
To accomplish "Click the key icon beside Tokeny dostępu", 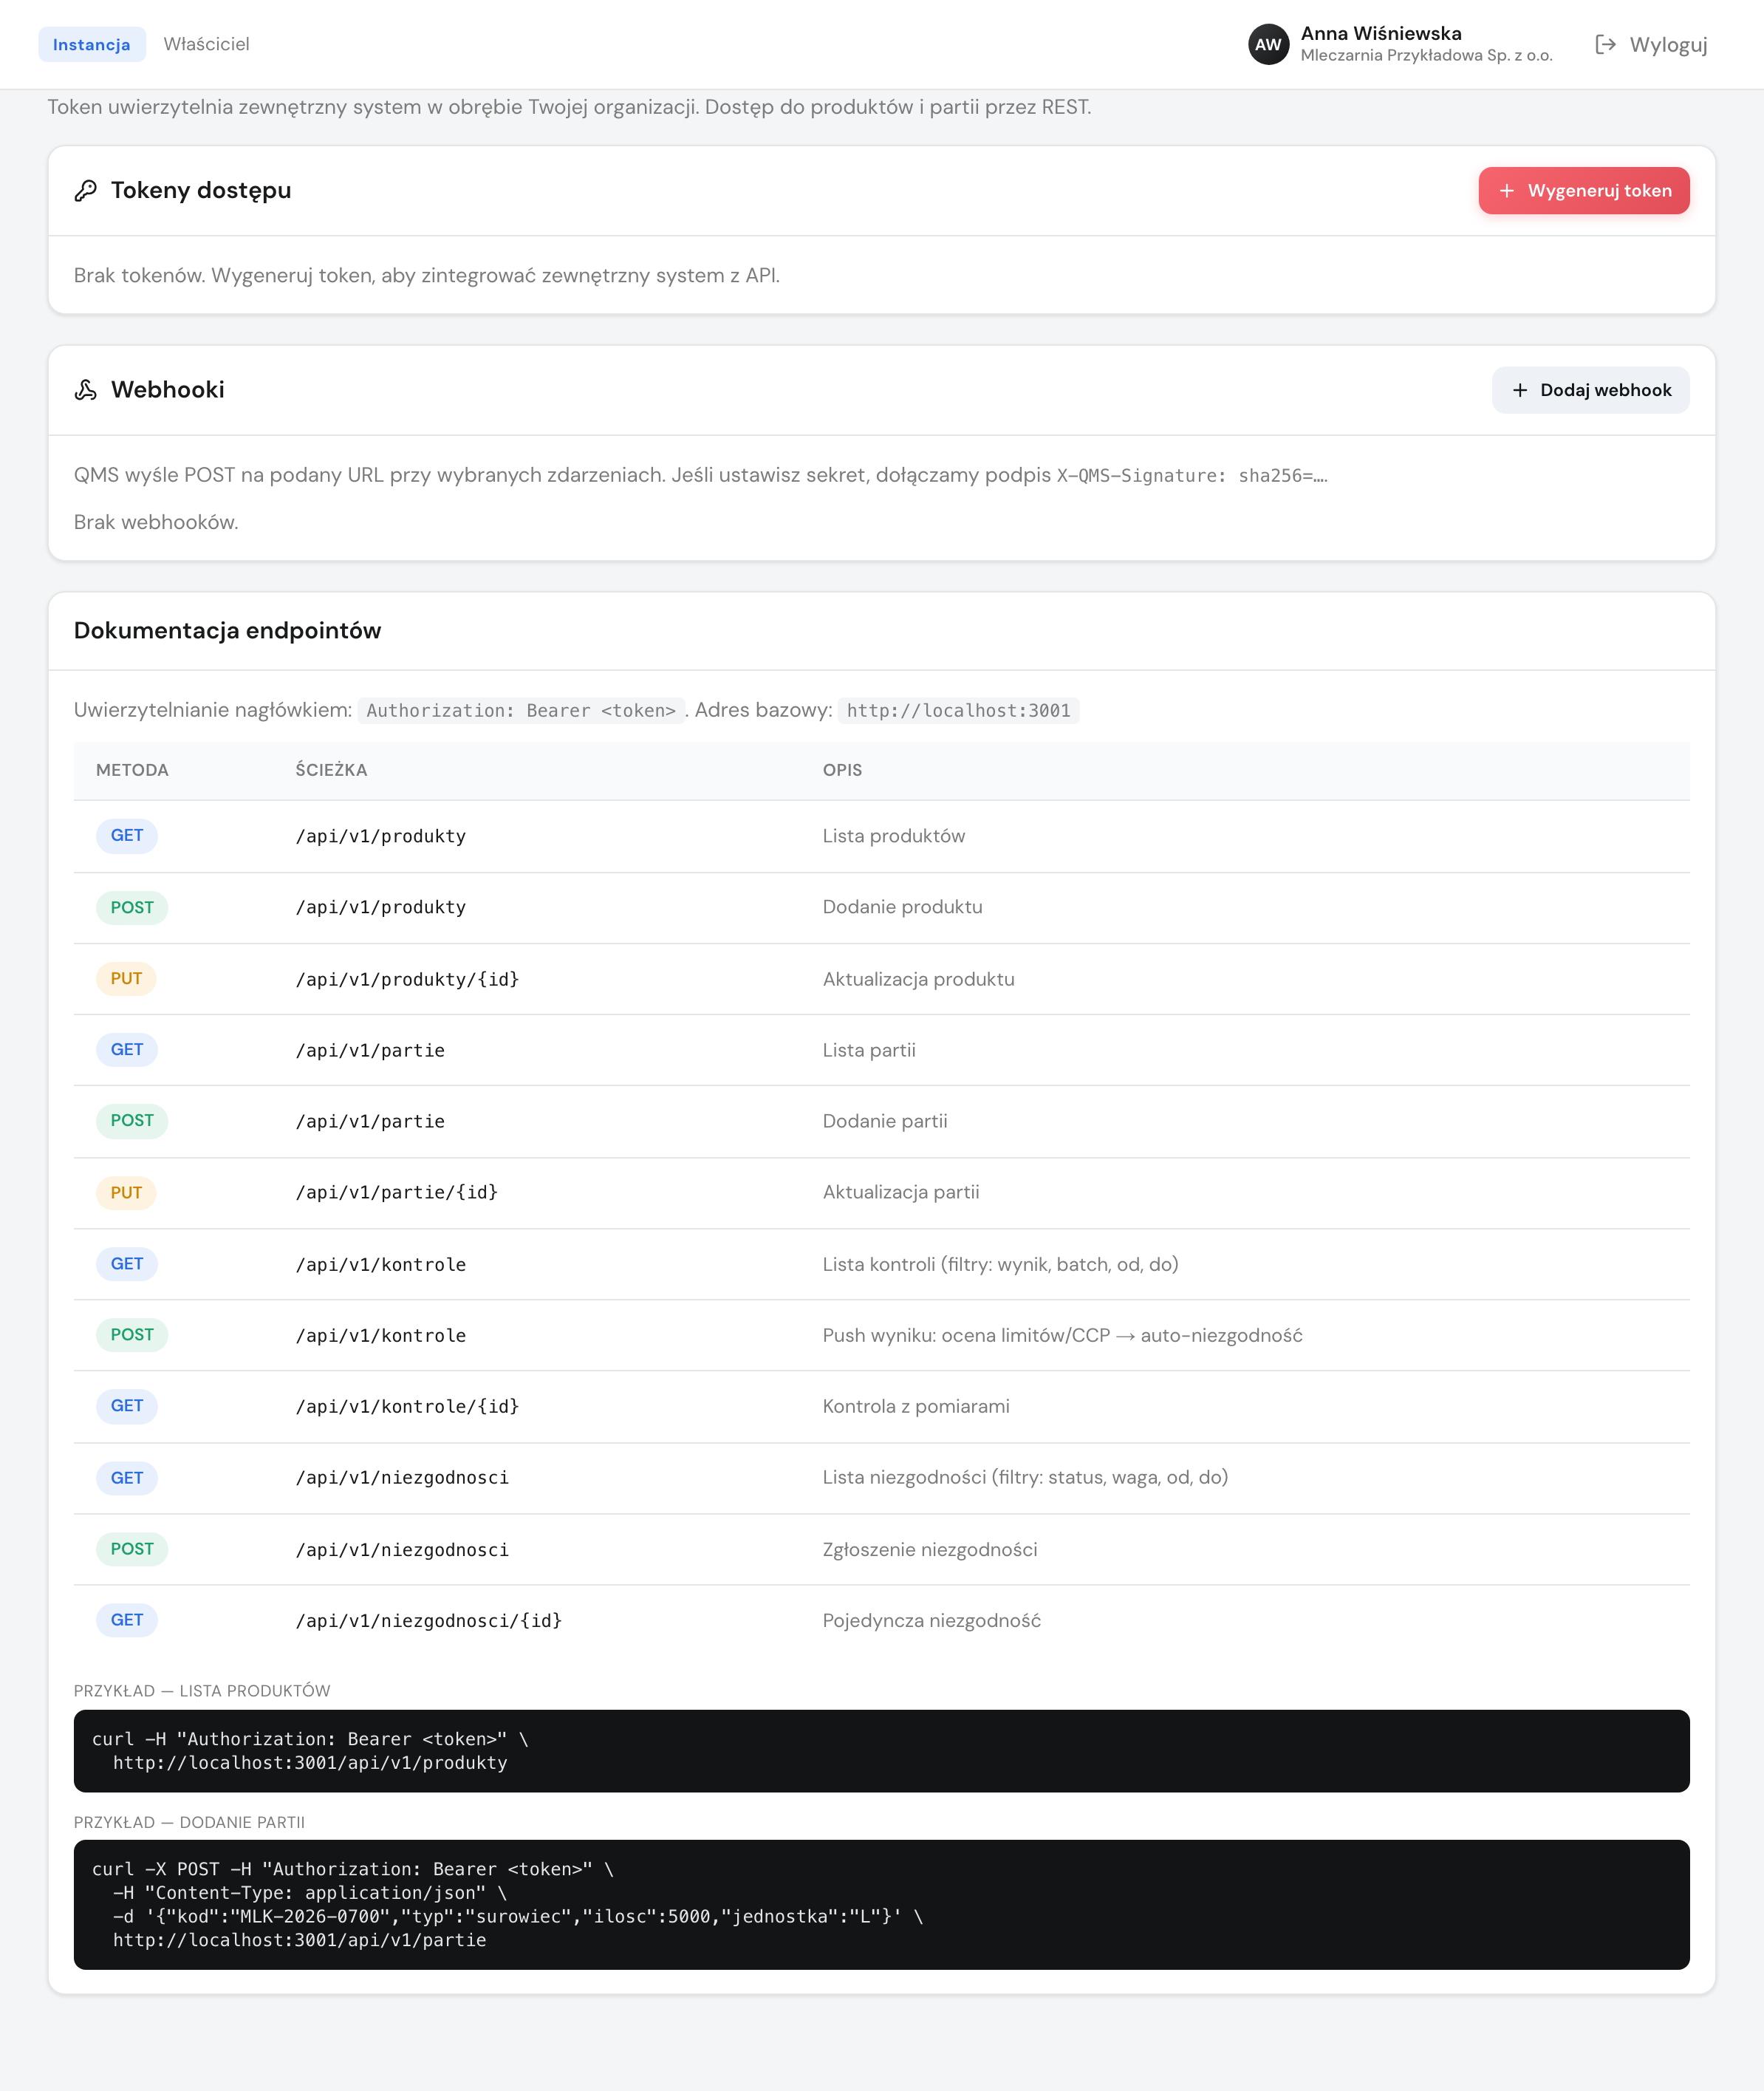I will [x=86, y=190].
